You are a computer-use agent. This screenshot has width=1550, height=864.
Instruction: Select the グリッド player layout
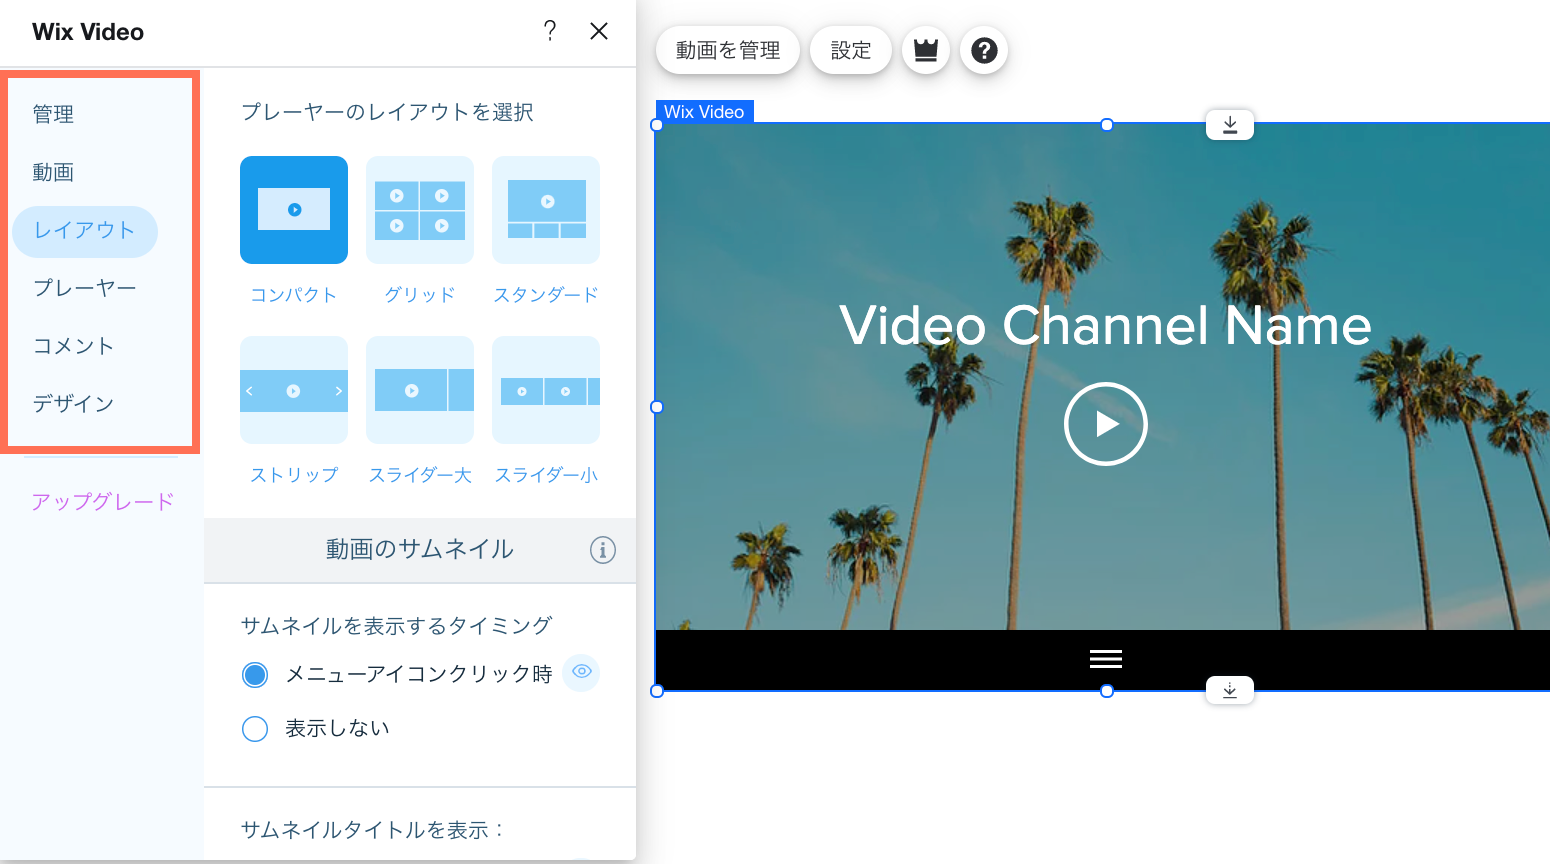[419, 210]
